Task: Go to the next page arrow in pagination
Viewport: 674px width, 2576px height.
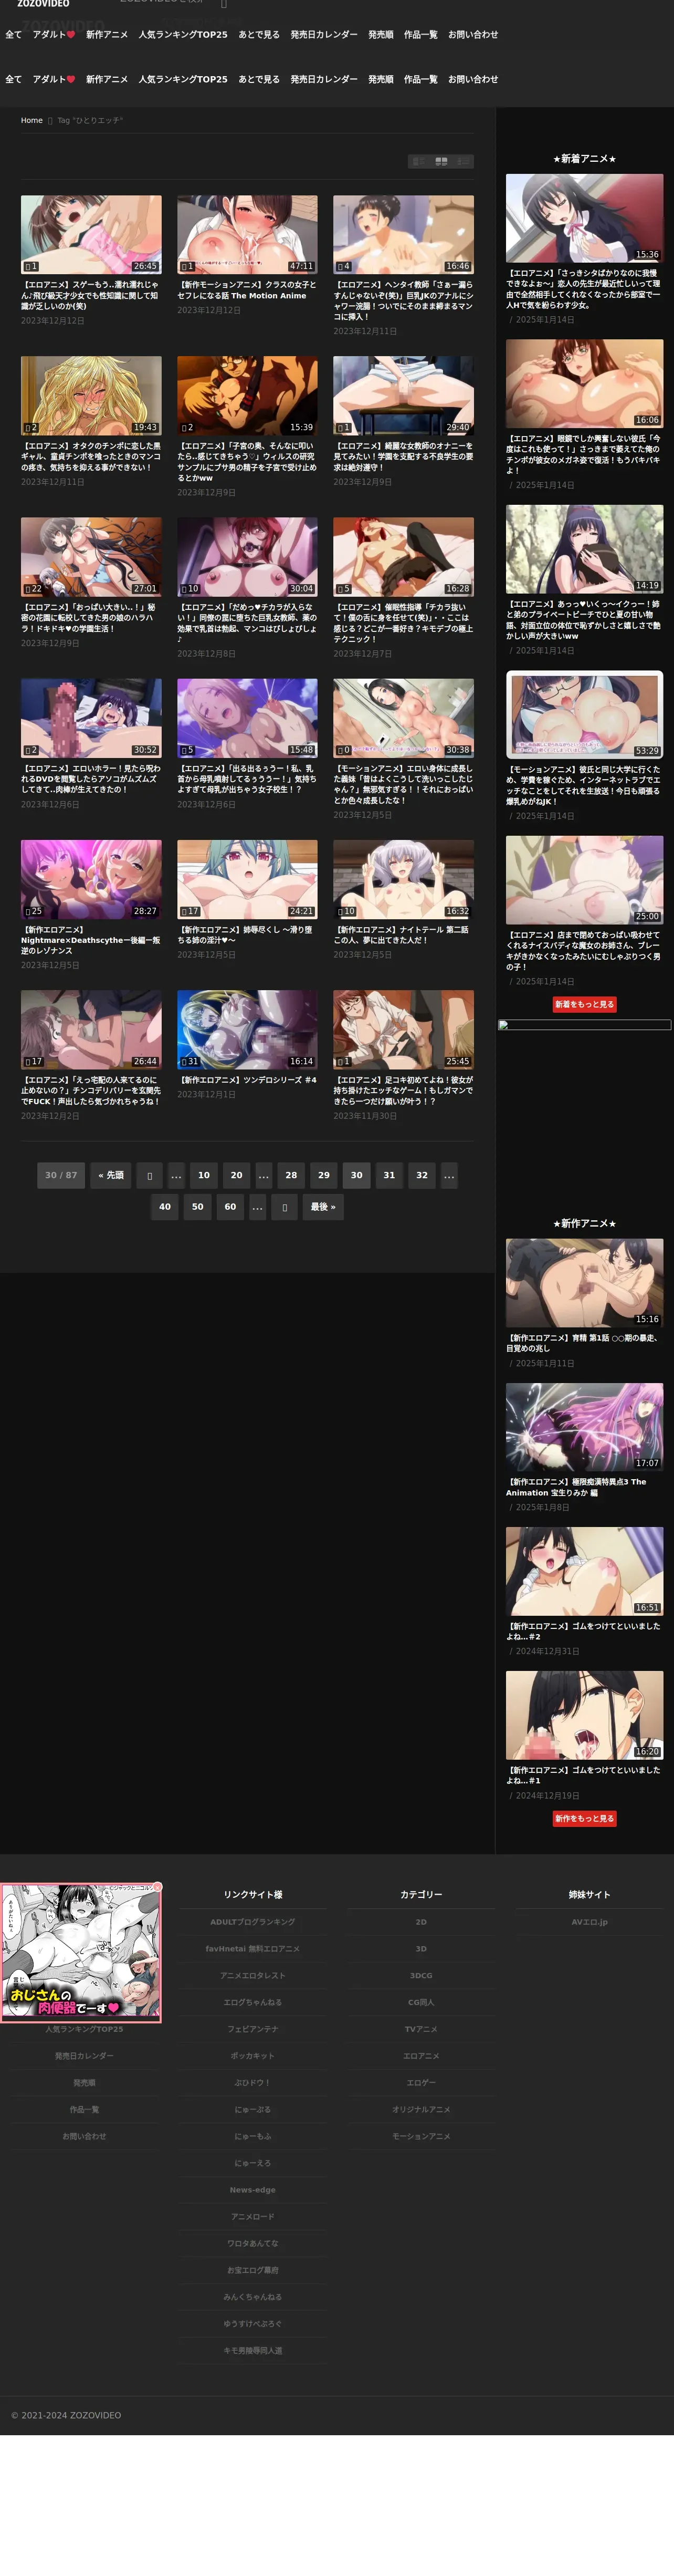Action: pyautogui.click(x=285, y=1207)
